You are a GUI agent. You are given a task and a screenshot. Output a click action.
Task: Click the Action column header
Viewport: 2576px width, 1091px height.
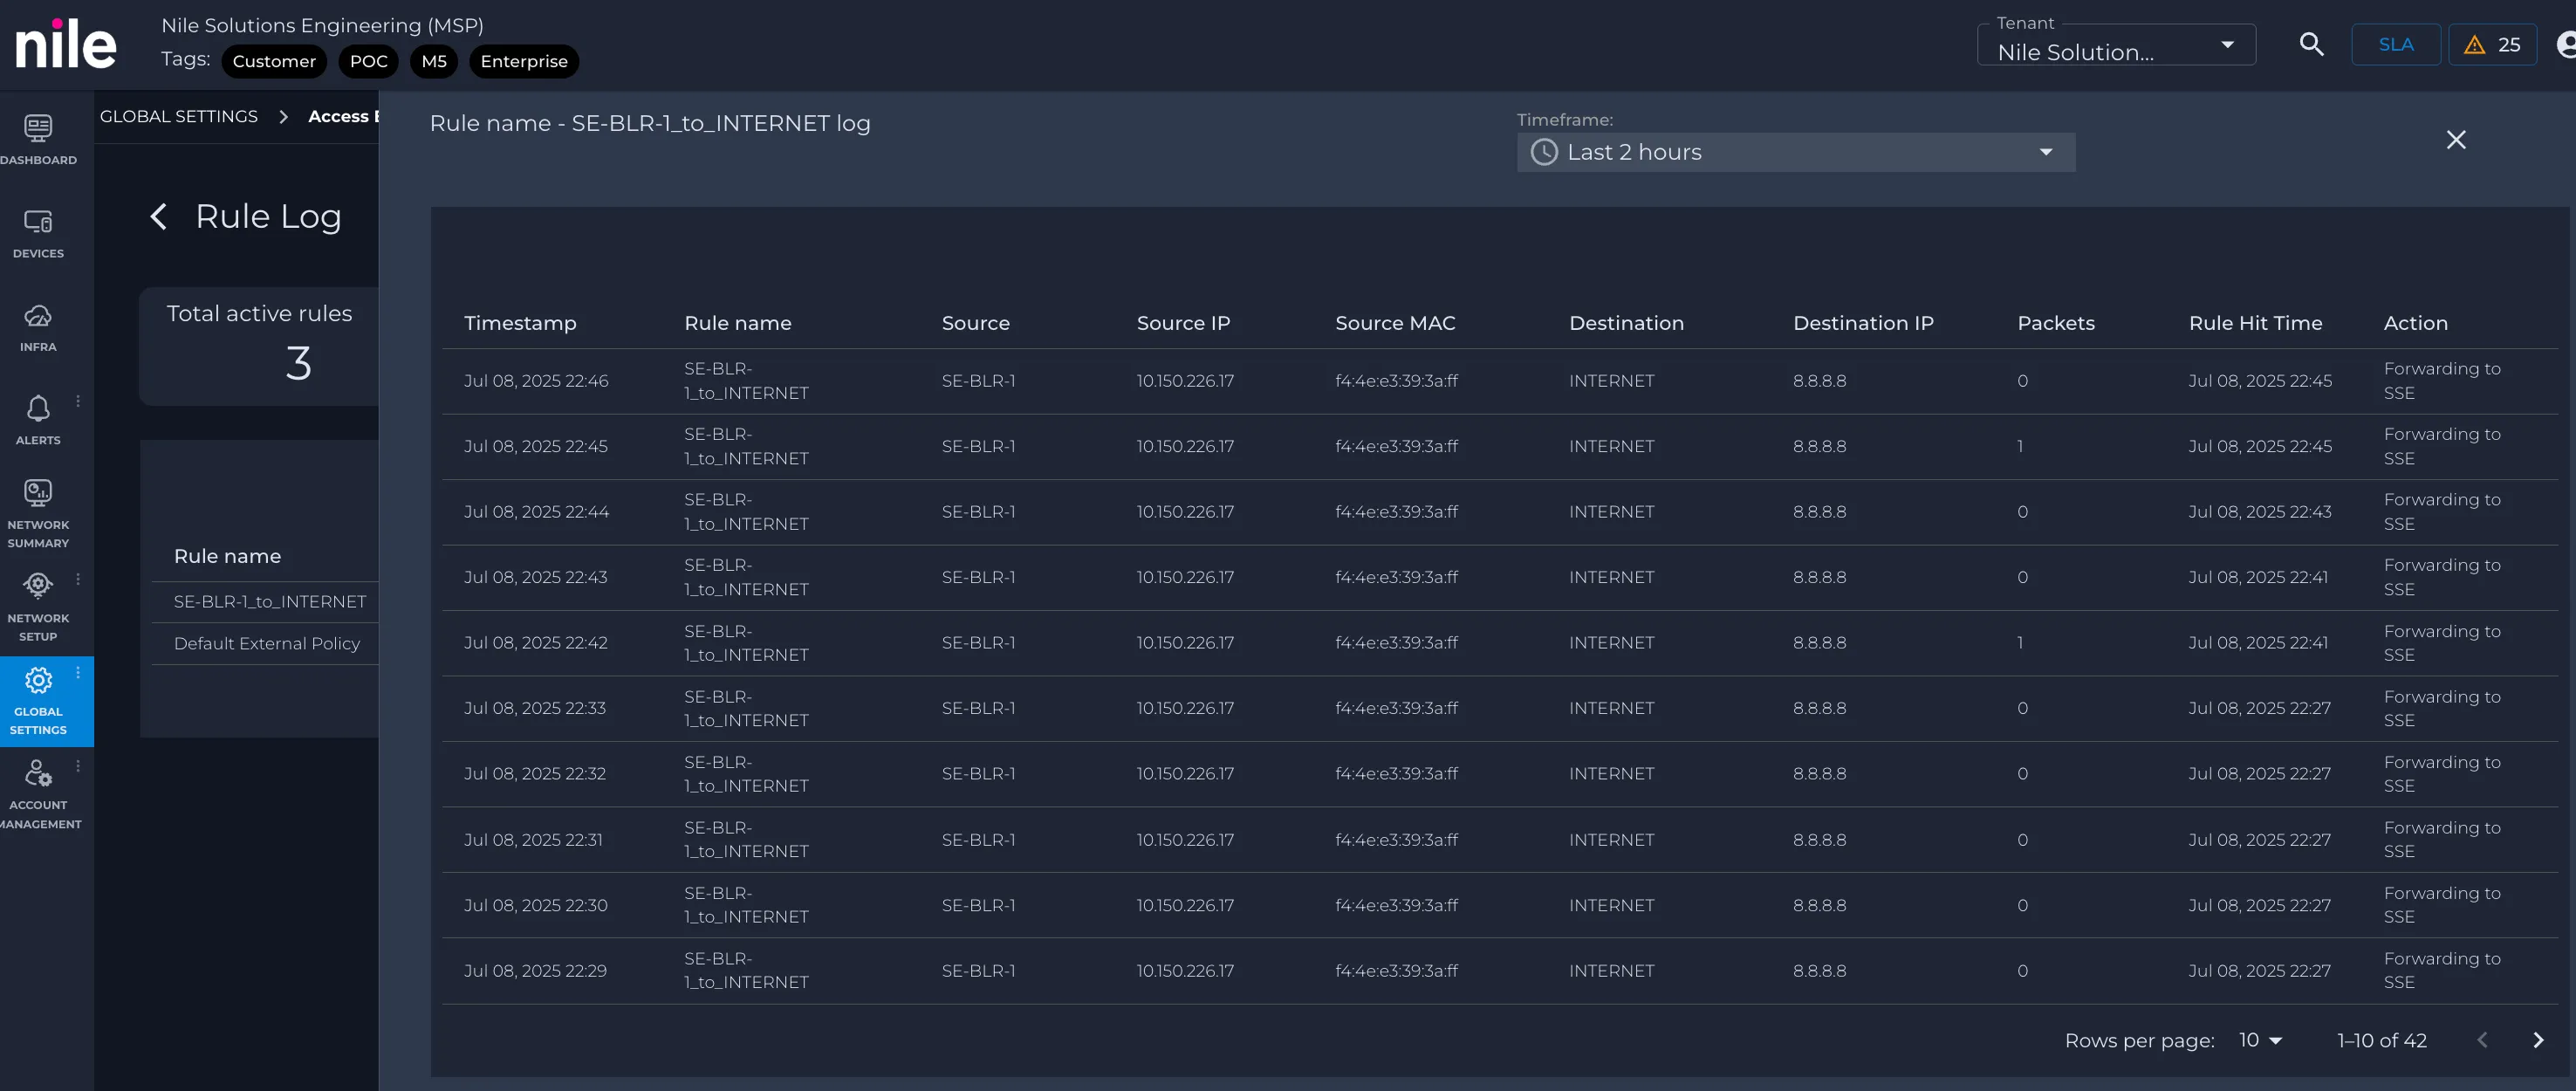click(2415, 324)
